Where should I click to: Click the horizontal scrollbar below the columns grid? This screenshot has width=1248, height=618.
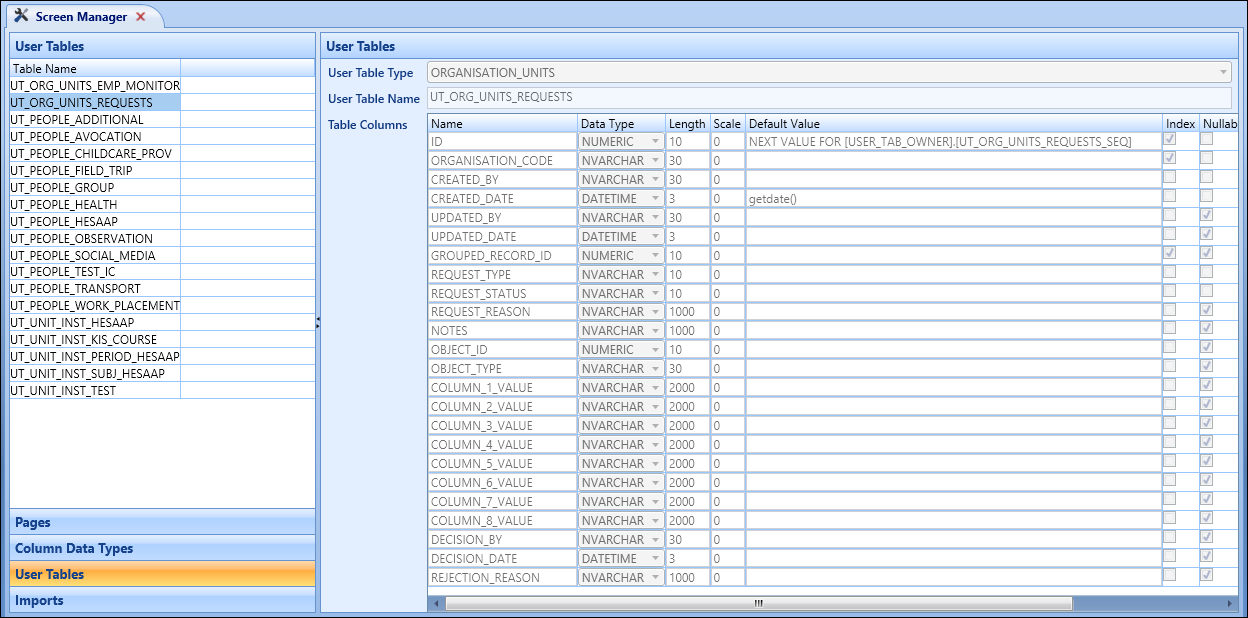pos(757,603)
